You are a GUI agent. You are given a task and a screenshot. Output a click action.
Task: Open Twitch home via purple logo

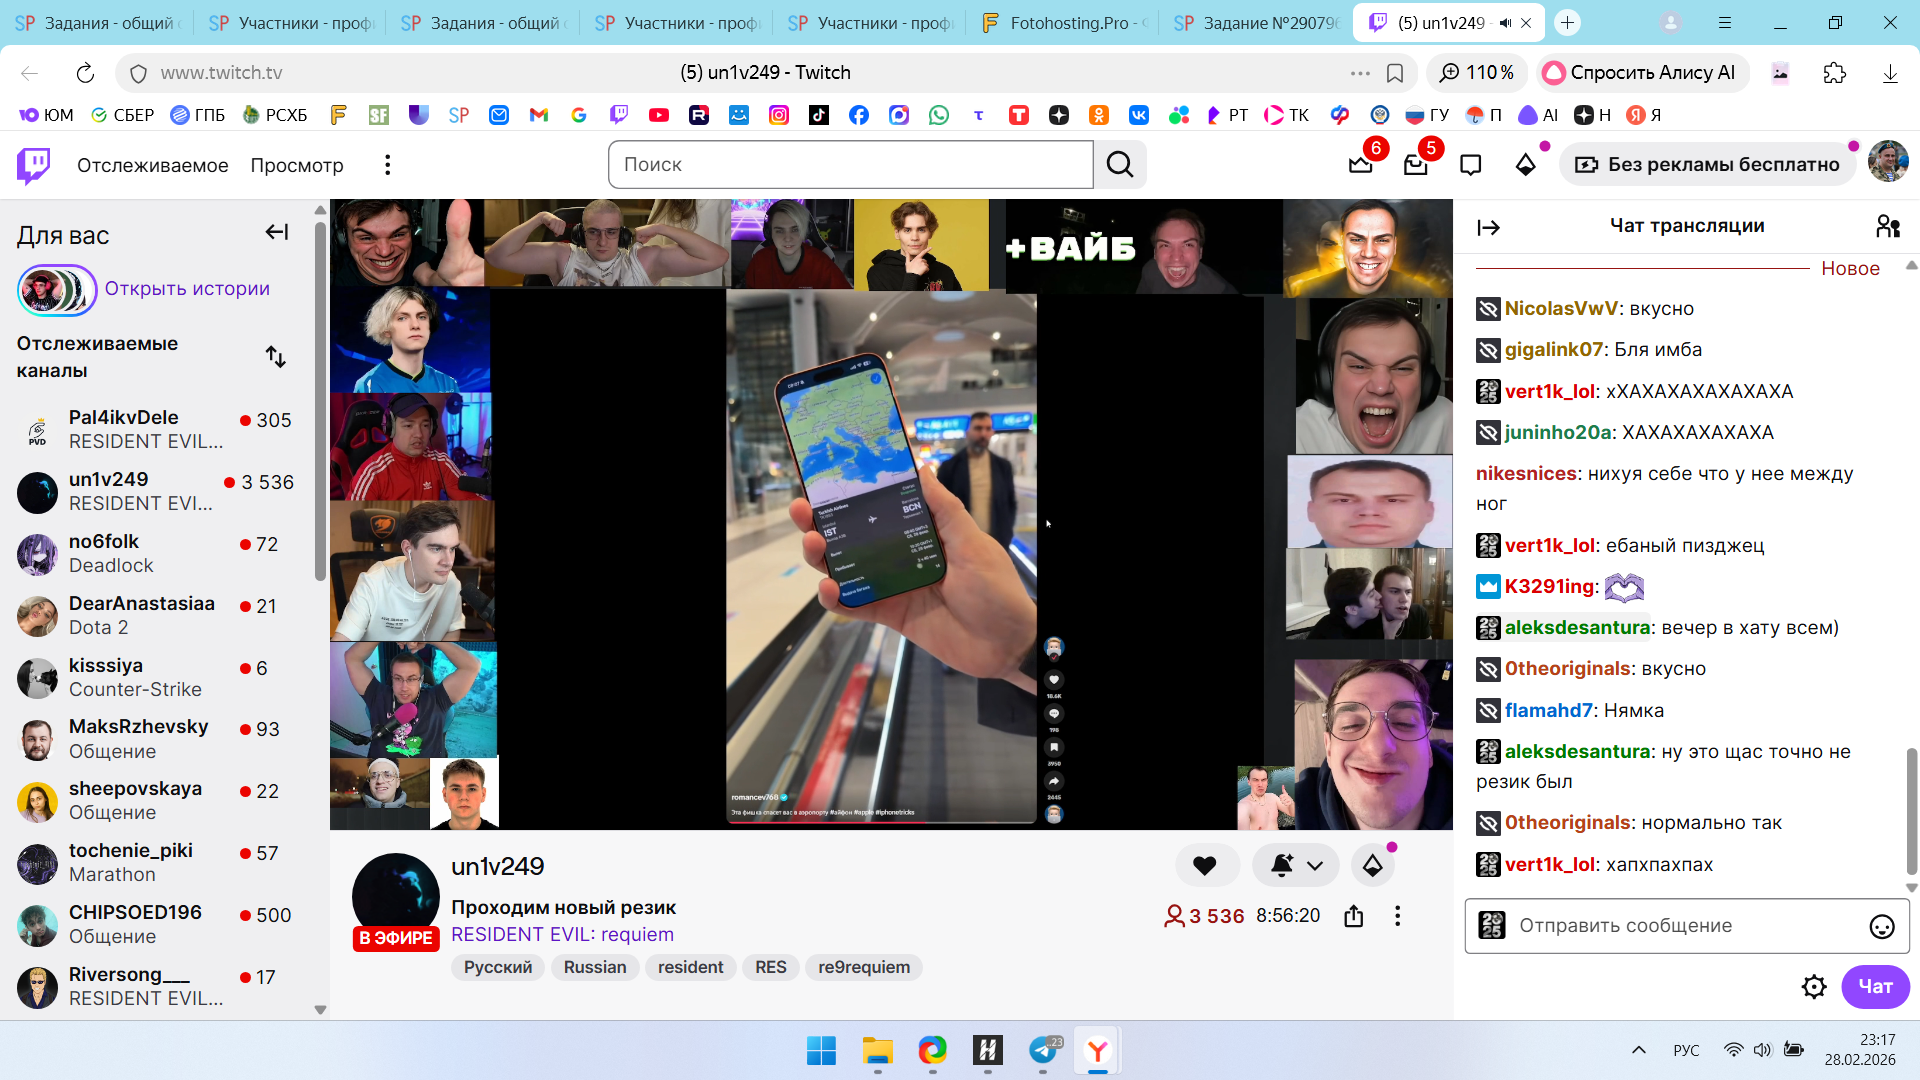pyautogui.click(x=33, y=165)
